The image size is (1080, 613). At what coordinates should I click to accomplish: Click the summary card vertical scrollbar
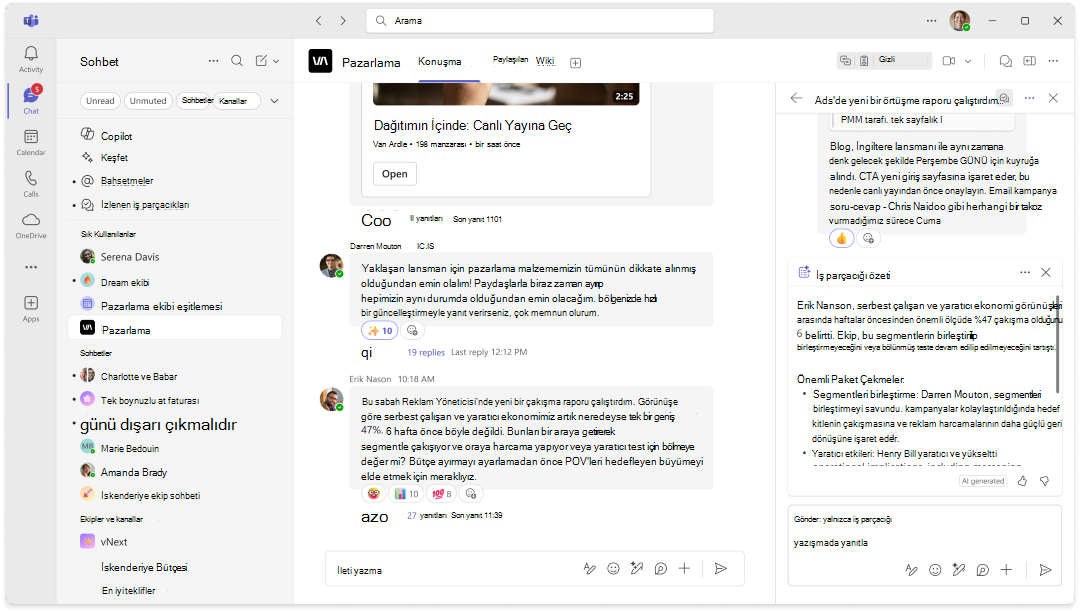click(x=1057, y=344)
